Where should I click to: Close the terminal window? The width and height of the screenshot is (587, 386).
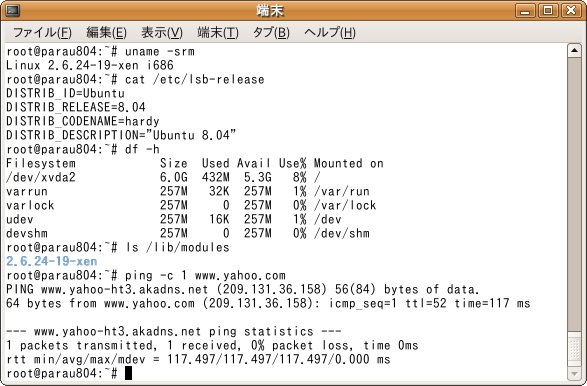(x=571, y=10)
